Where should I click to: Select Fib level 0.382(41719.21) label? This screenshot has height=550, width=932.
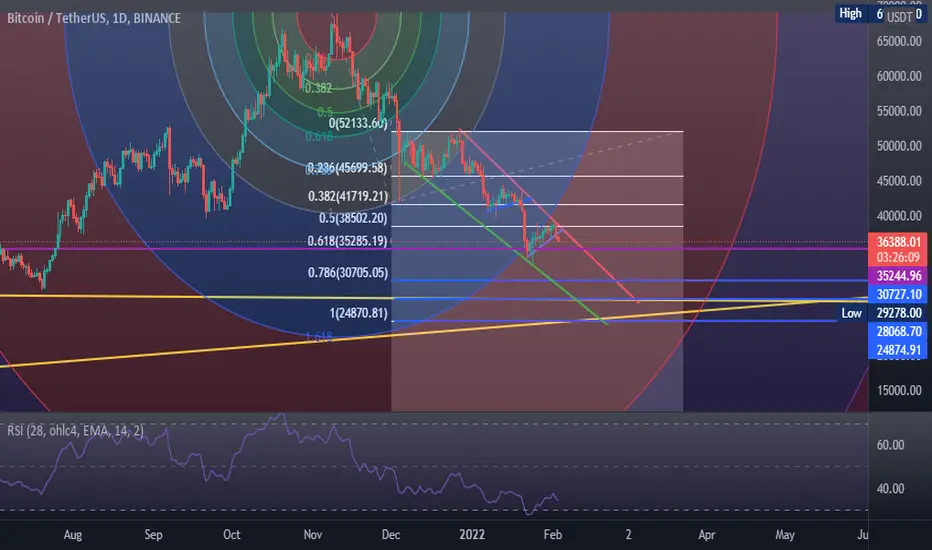click(348, 196)
